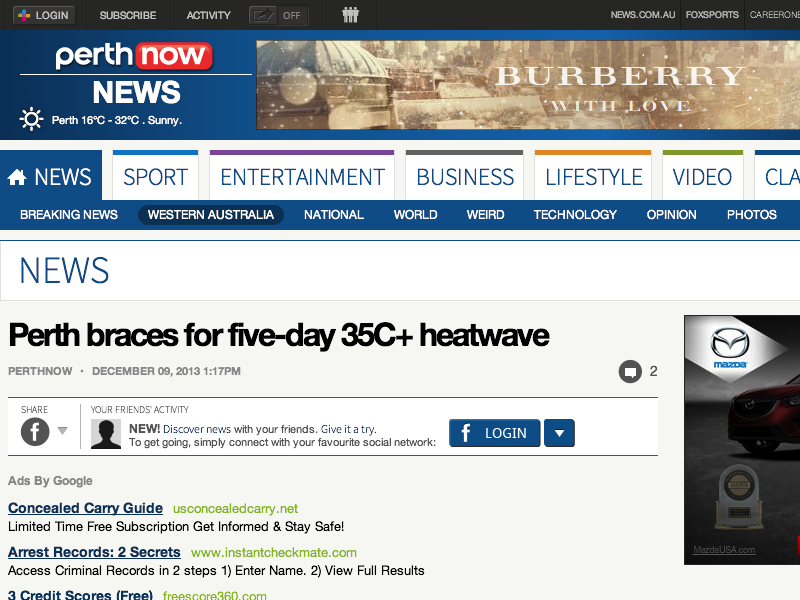
Task: Open the Sport tab
Action: (155, 178)
